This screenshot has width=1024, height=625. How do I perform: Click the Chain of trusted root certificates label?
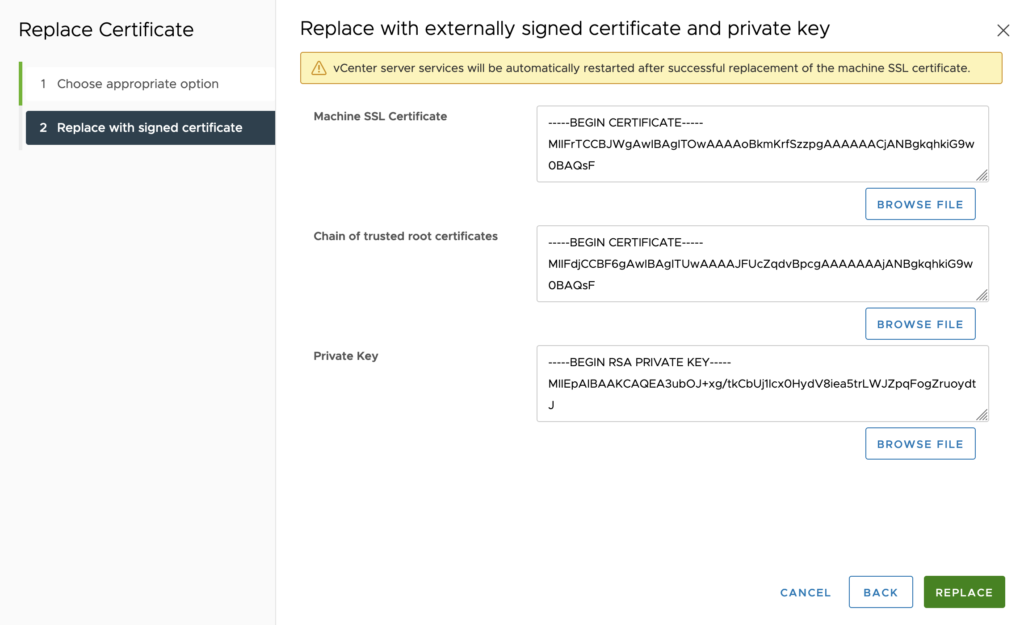pyautogui.click(x=405, y=236)
